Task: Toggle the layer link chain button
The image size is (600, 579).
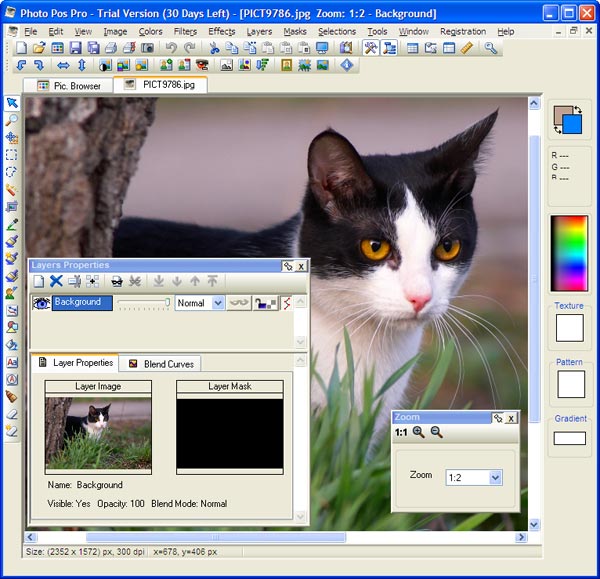Action: (x=239, y=303)
